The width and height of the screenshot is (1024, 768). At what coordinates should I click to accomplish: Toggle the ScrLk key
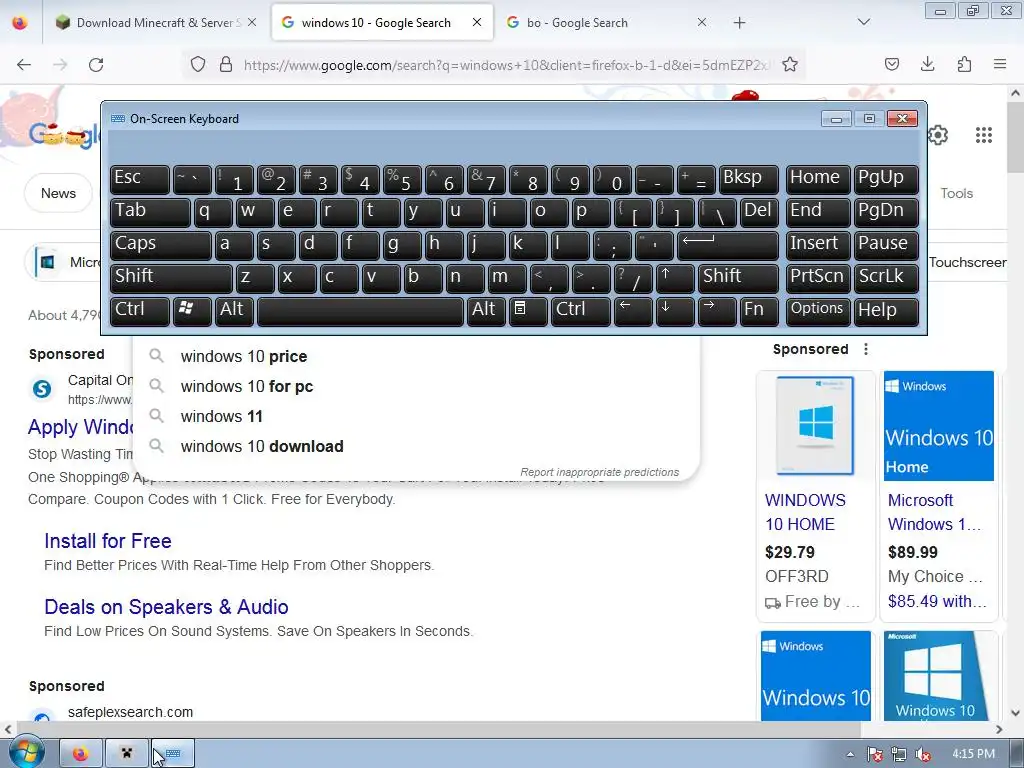pos(886,277)
